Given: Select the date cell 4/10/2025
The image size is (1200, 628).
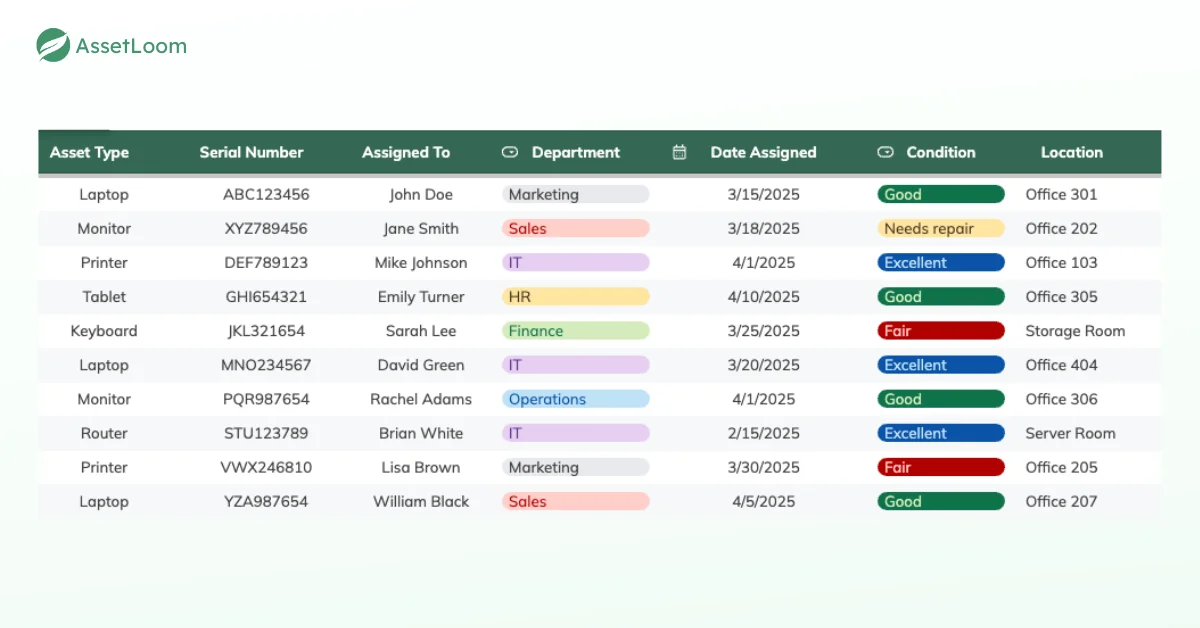Looking at the screenshot, I should pyautogui.click(x=764, y=297).
